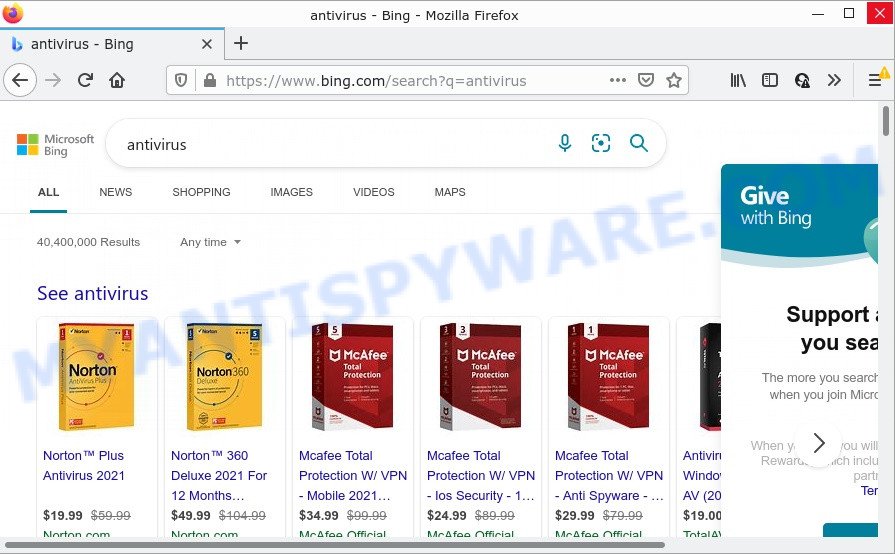Click the $29.99 McAfee product image
Viewport: 895px width, 554px height.
tap(608, 377)
